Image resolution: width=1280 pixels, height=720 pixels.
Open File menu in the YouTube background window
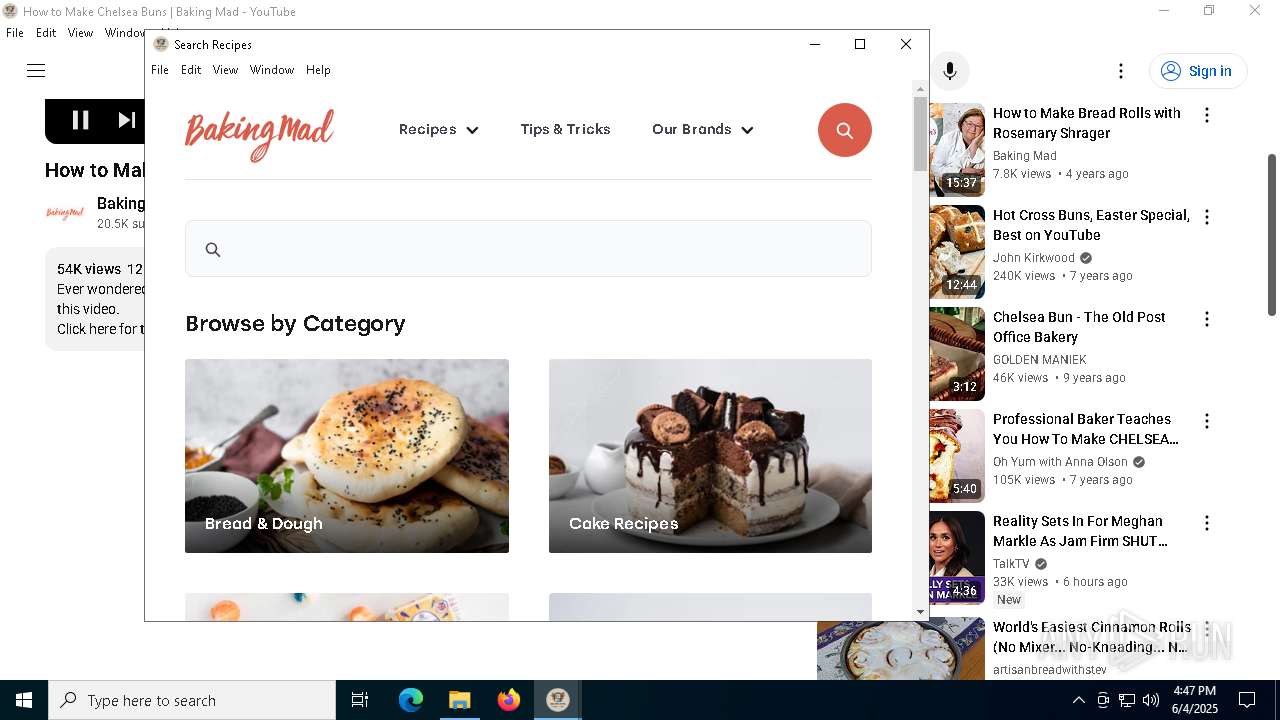coord(15,33)
